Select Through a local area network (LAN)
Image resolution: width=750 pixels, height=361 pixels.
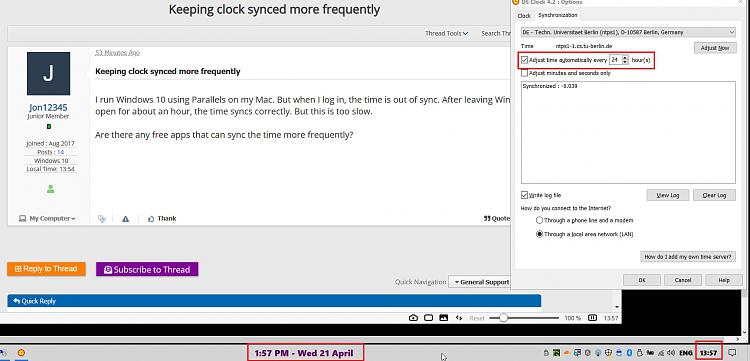[x=540, y=234]
